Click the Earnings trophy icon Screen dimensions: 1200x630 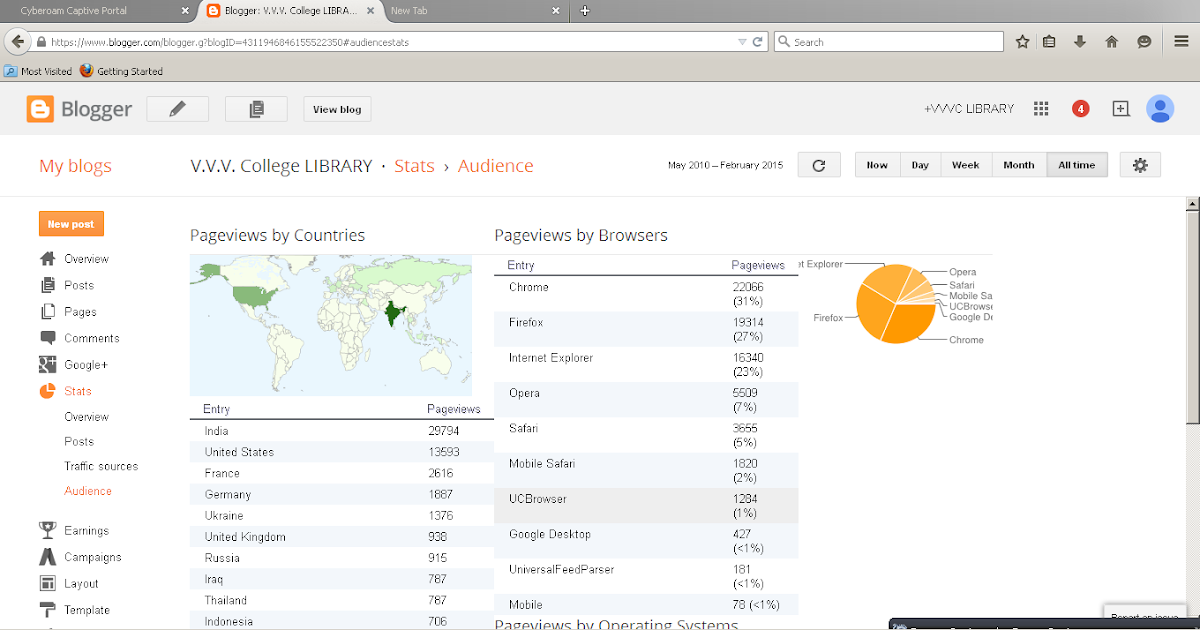tap(47, 530)
